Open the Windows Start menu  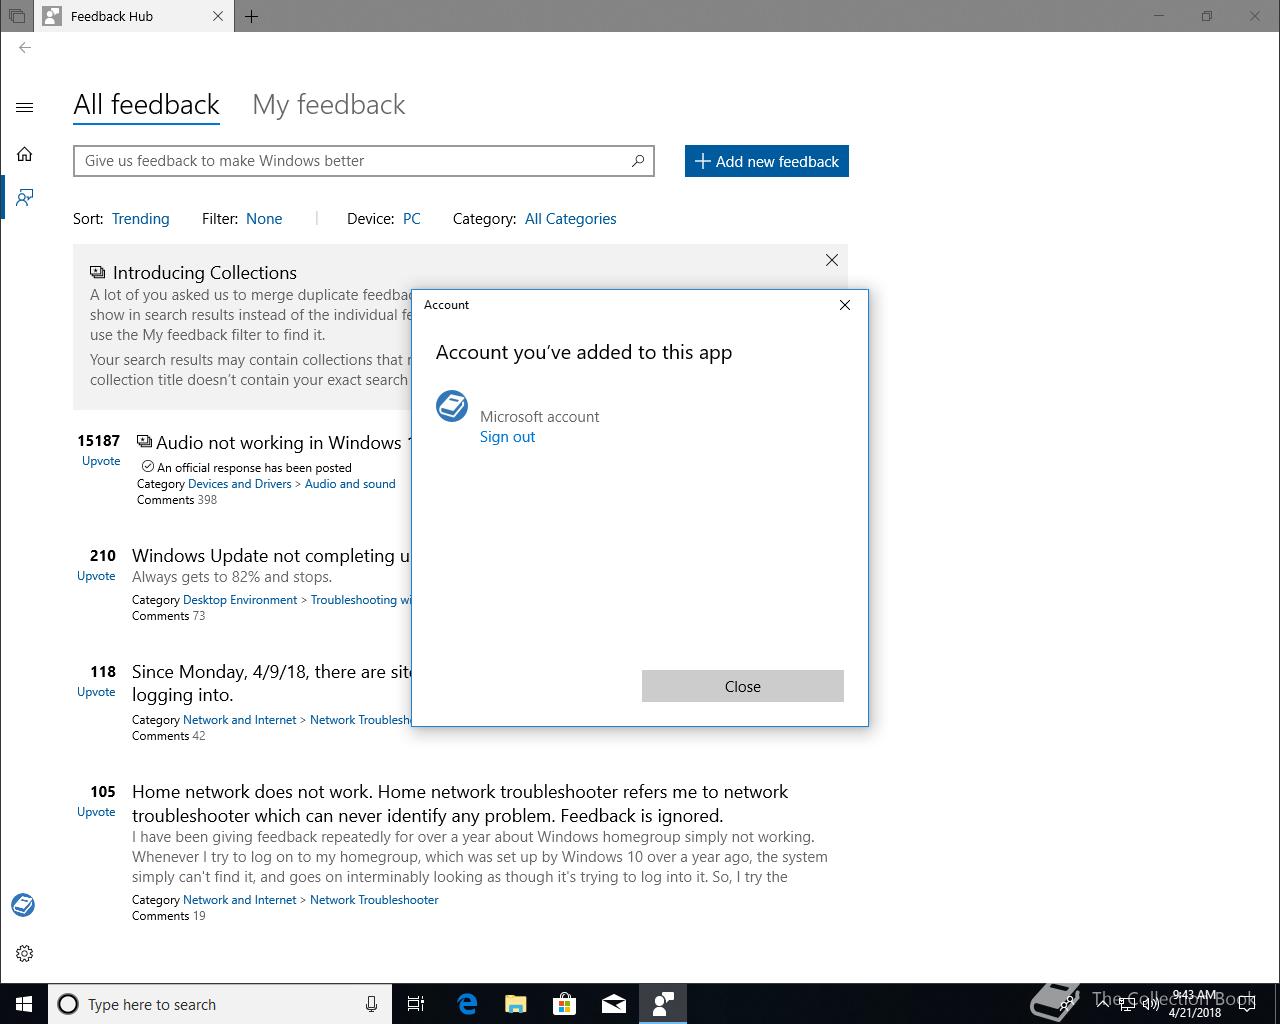pyautogui.click(x=24, y=1004)
